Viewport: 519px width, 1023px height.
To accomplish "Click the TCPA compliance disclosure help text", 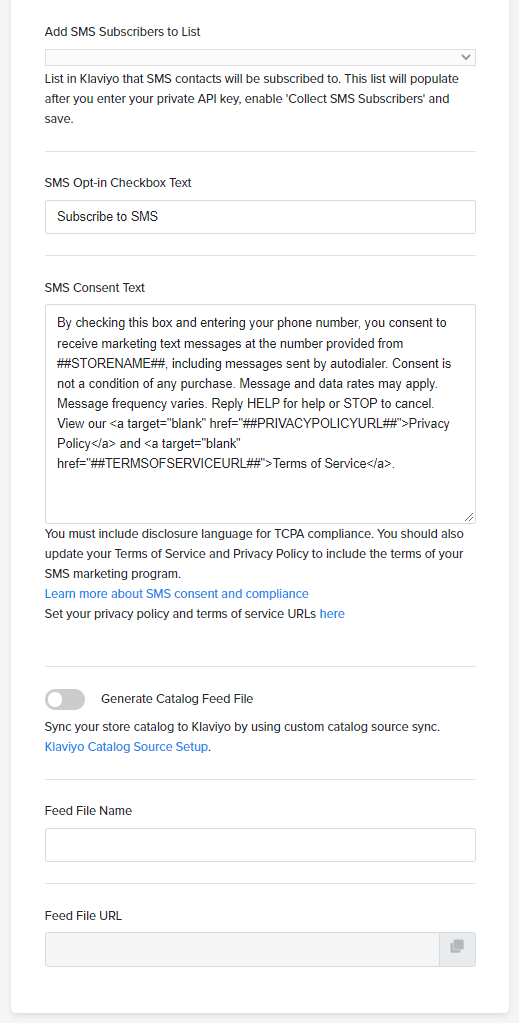I will click(254, 553).
